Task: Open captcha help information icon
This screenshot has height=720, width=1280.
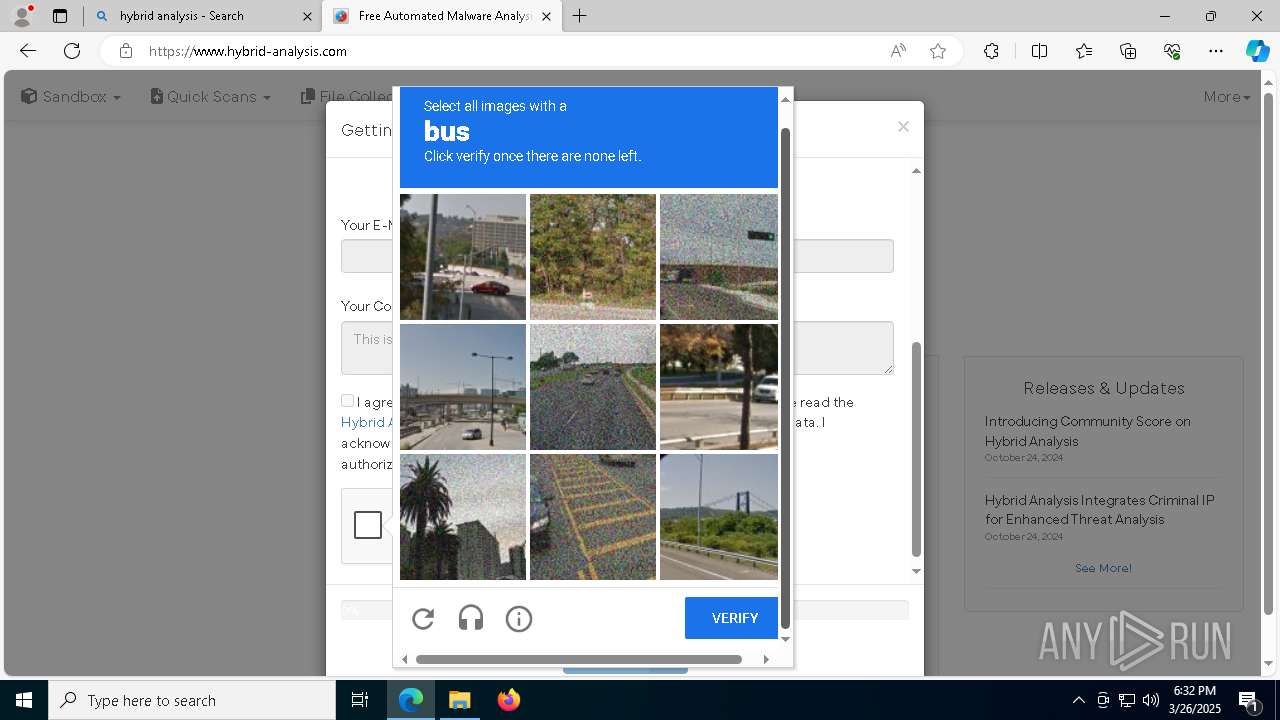Action: [519, 619]
